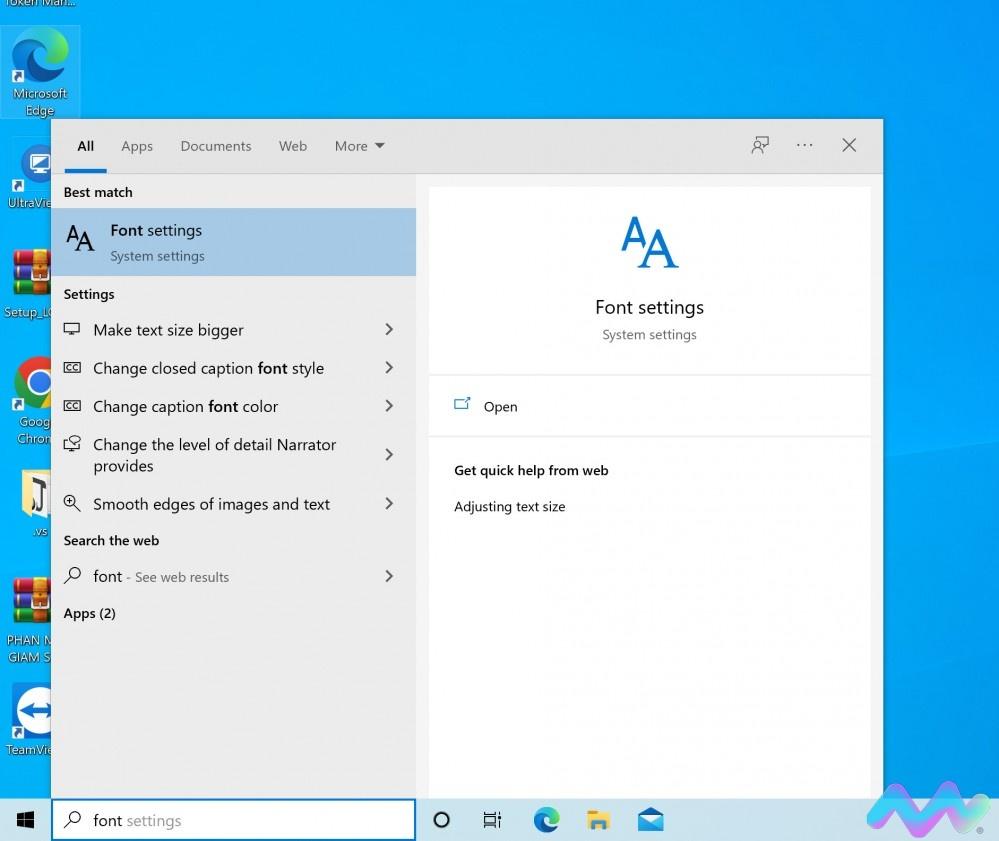Image resolution: width=999 pixels, height=841 pixels.
Task: Expand Change caption font color chevron
Action: [x=389, y=406]
